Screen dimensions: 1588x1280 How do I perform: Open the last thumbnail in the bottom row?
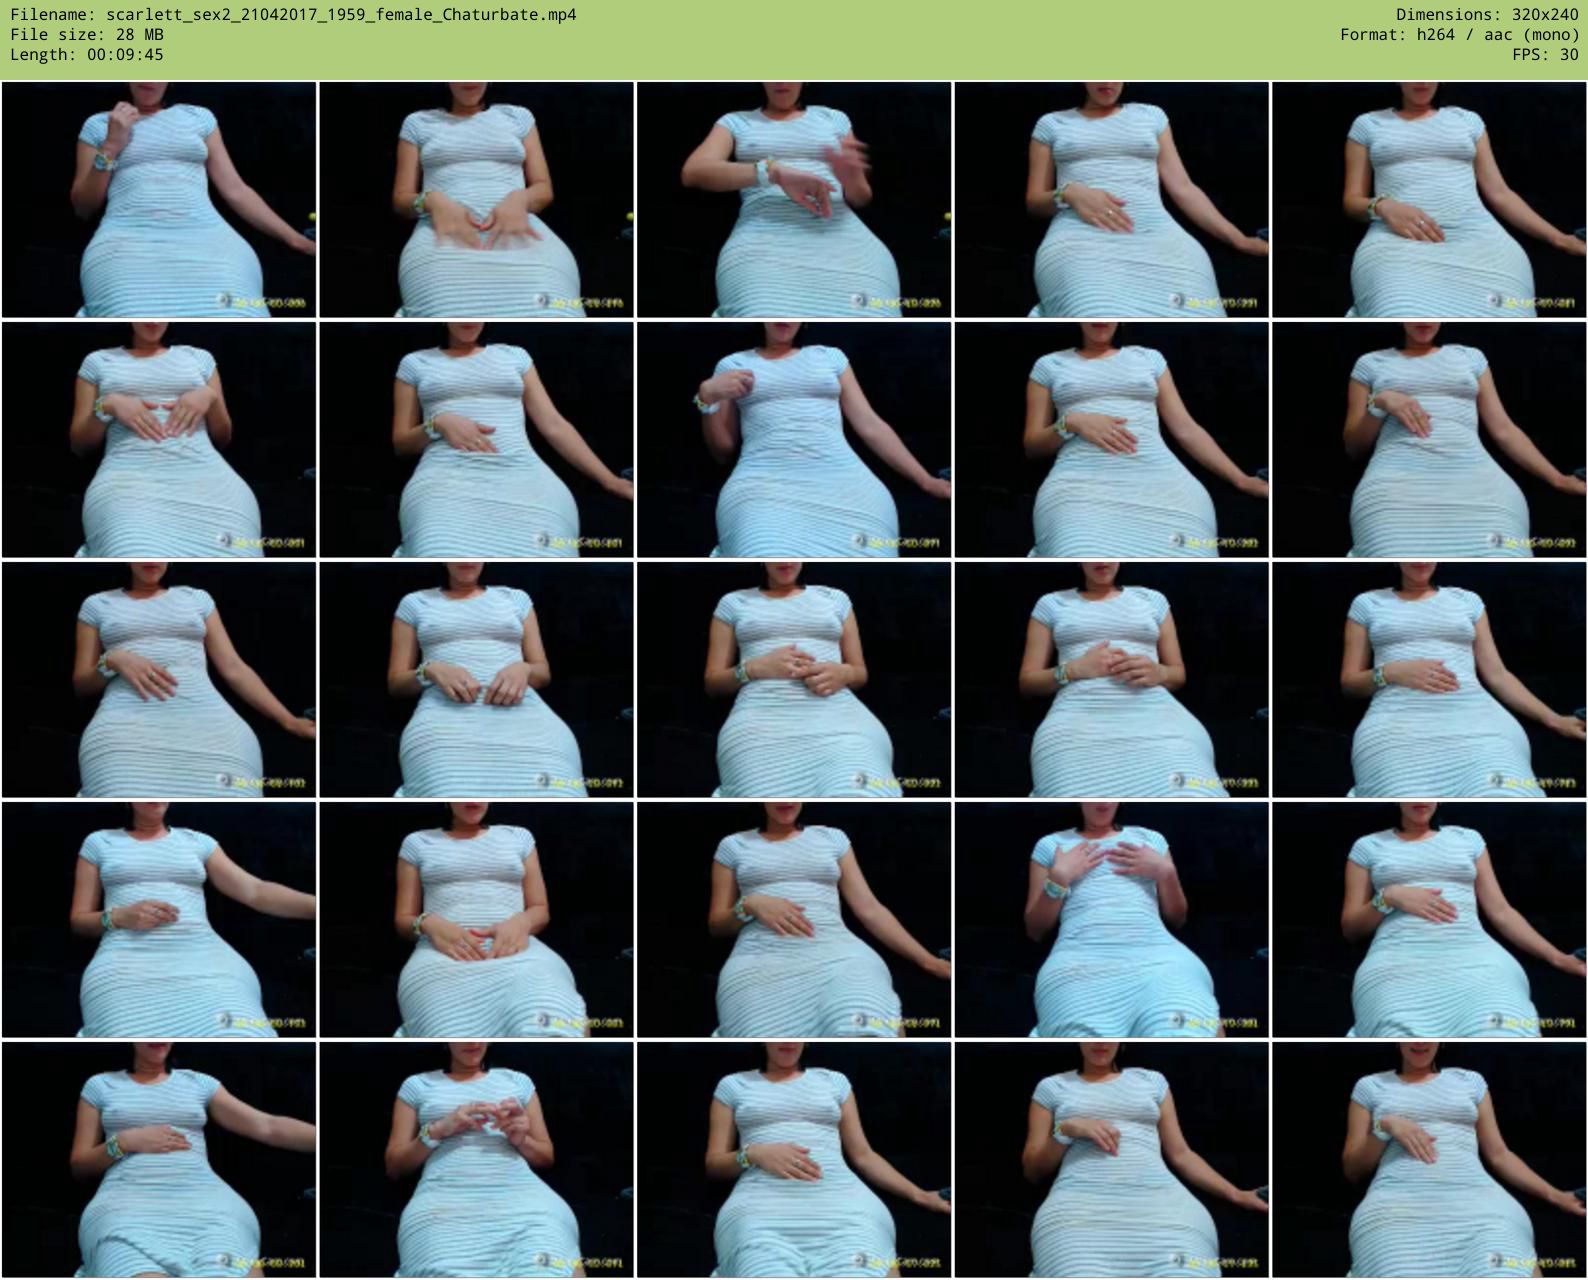coord(1429,1159)
